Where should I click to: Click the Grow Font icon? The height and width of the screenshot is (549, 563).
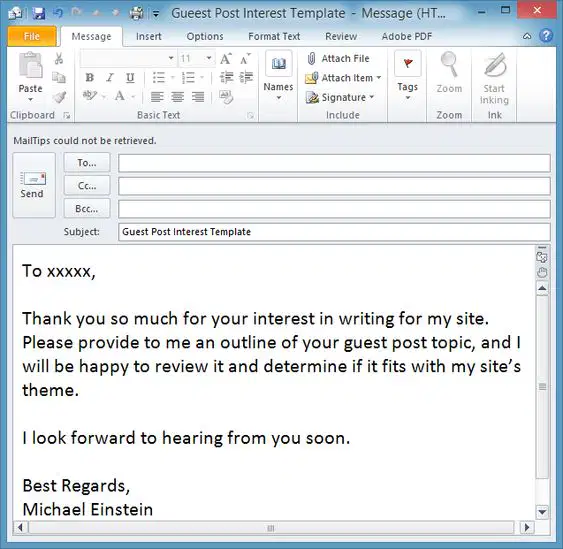click(226, 59)
